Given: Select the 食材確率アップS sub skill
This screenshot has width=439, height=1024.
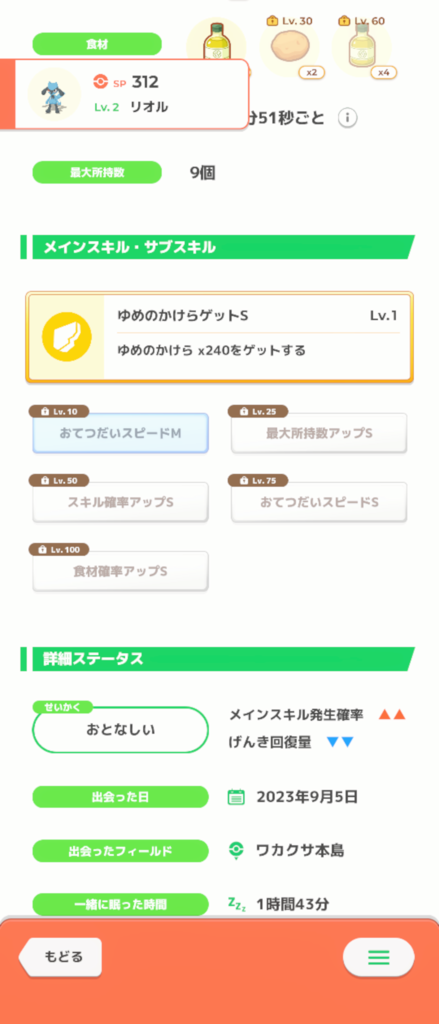Looking at the screenshot, I should [121, 571].
